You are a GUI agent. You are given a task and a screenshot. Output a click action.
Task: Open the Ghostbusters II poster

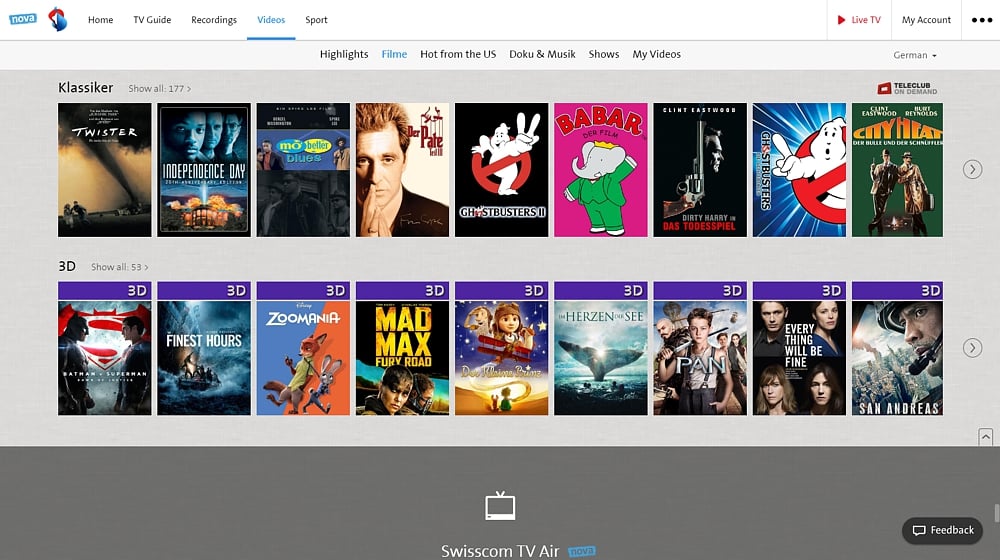tap(501, 170)
